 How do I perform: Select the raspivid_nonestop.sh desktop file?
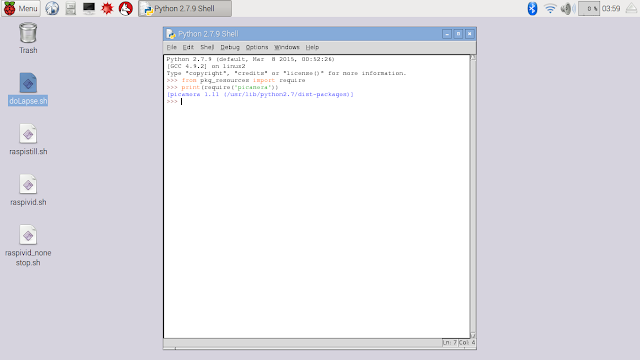(28, 246)
